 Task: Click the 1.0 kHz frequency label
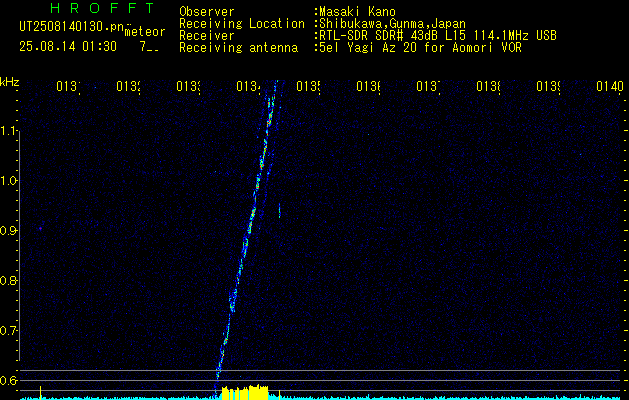pyautogui.click(x=8, y=181)
